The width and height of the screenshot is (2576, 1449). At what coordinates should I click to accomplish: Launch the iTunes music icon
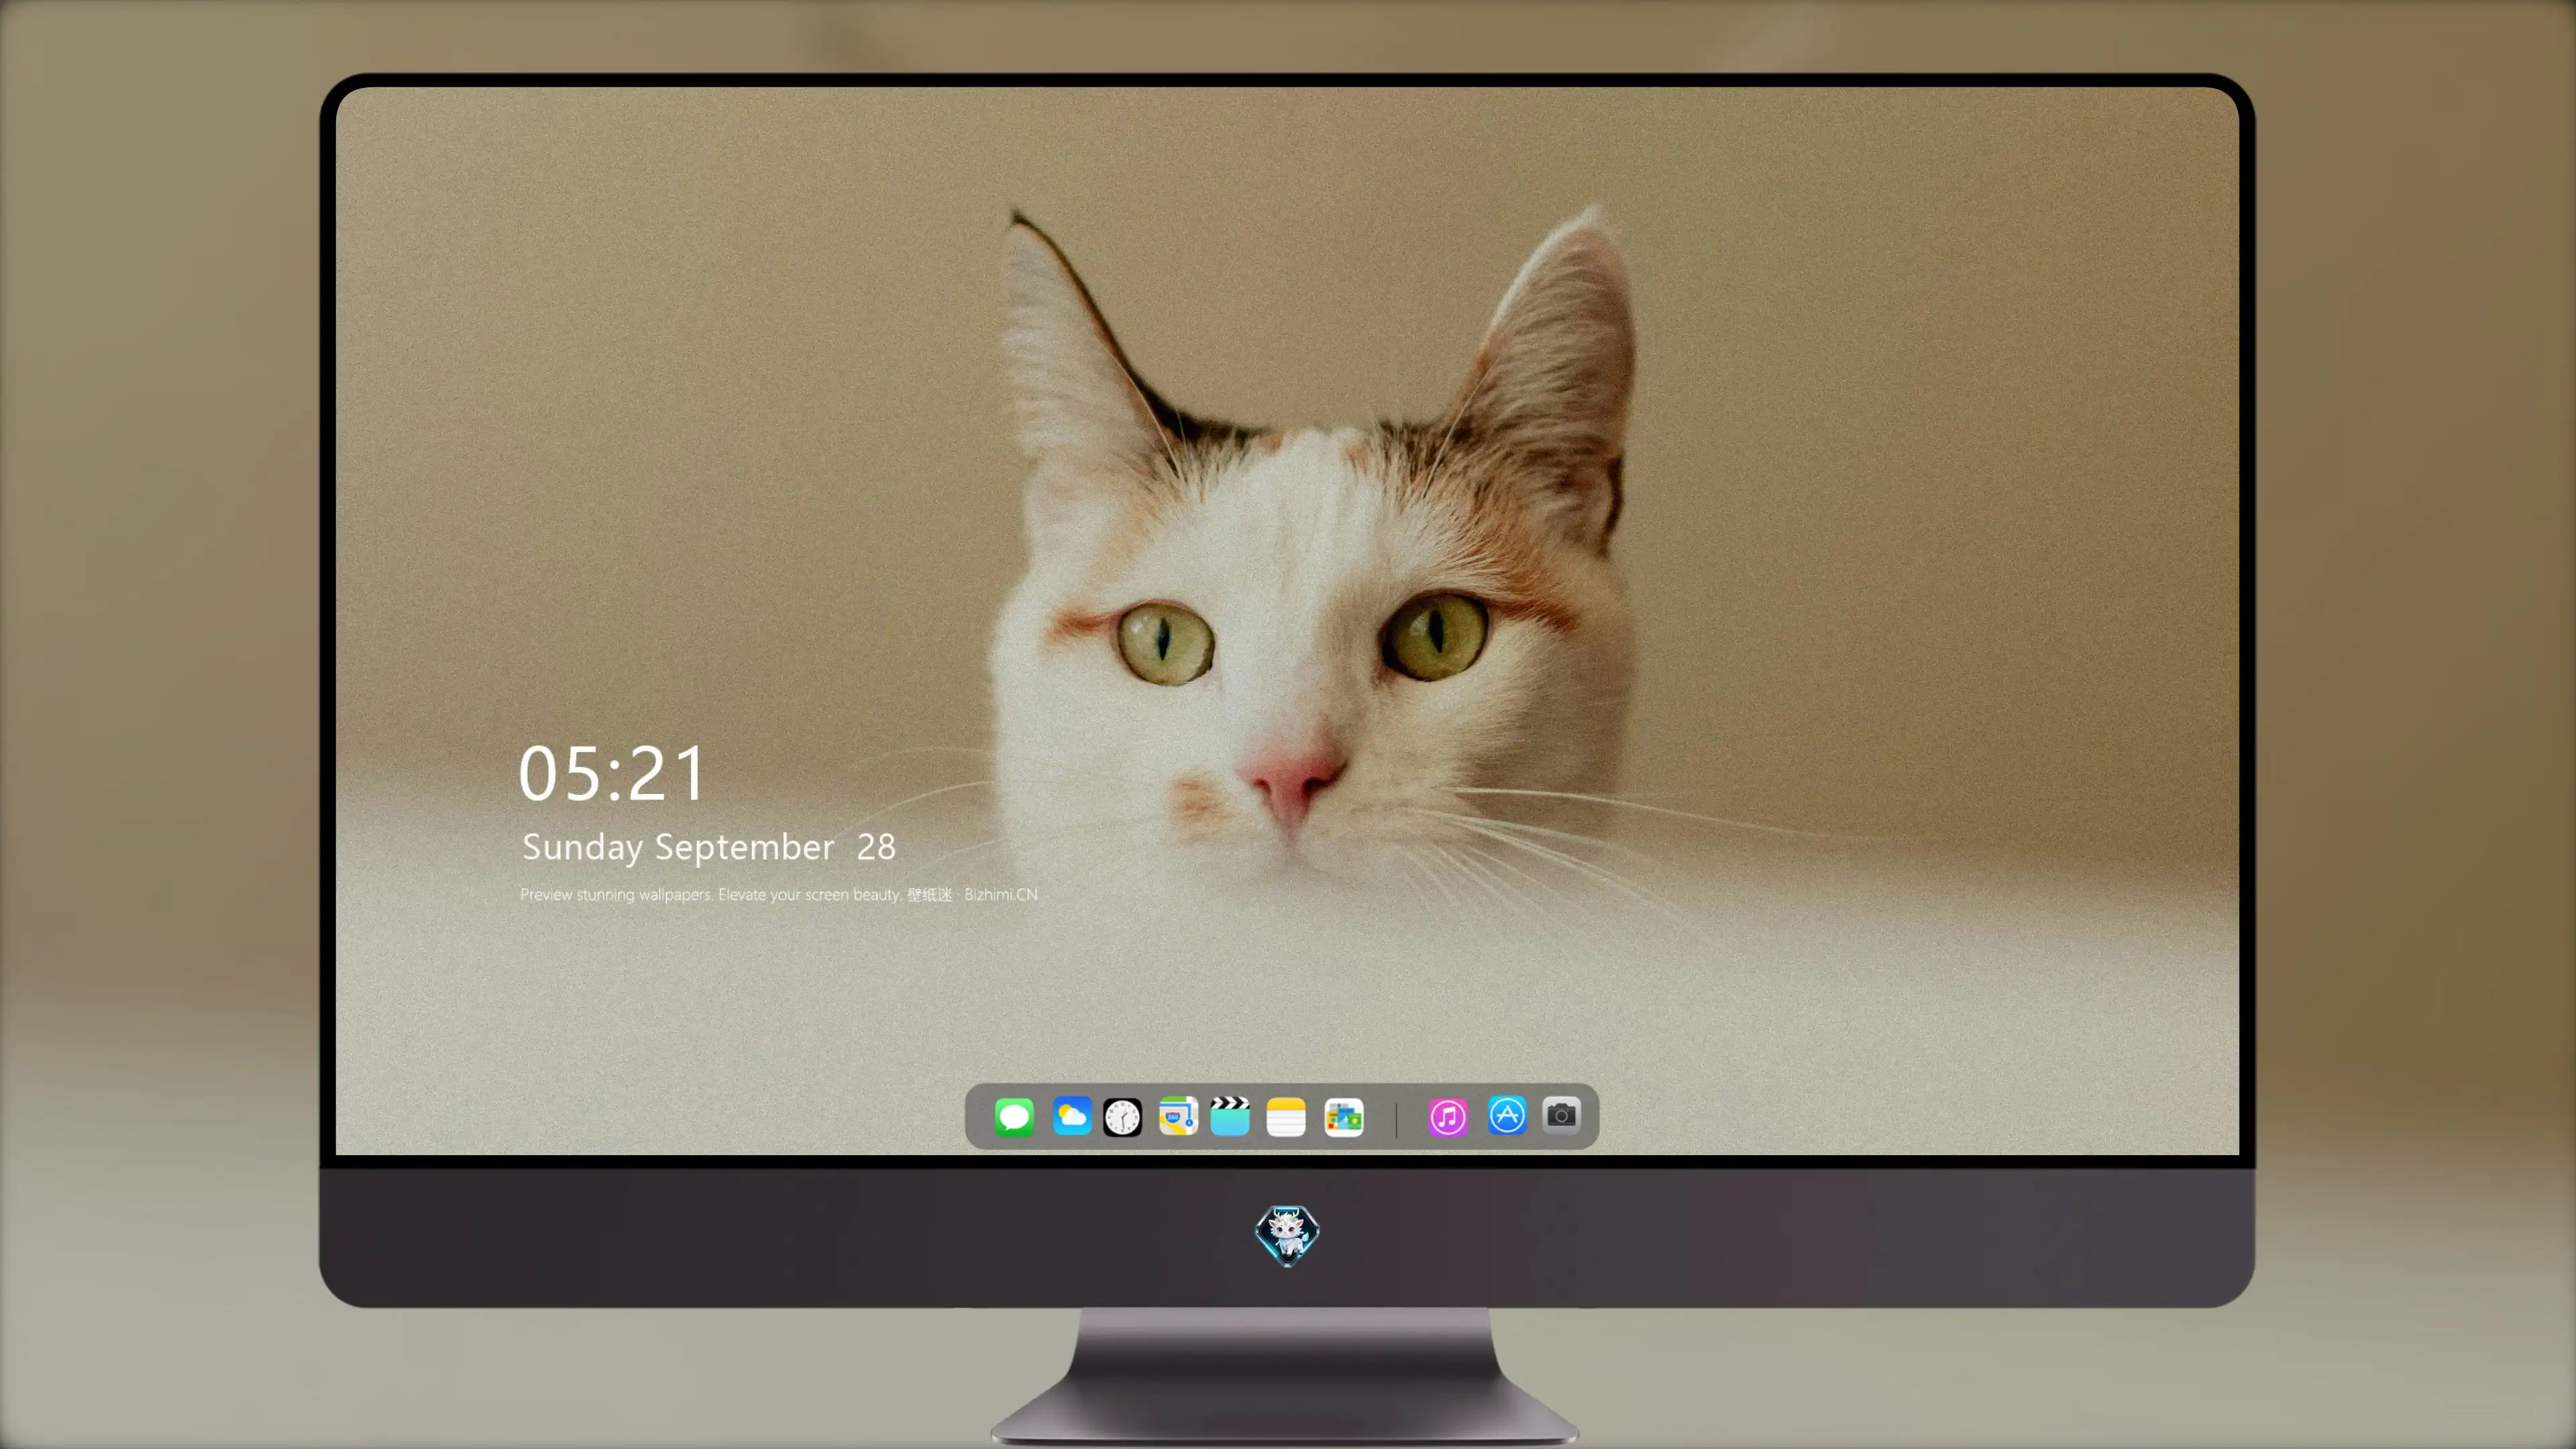(1448, 1117)
